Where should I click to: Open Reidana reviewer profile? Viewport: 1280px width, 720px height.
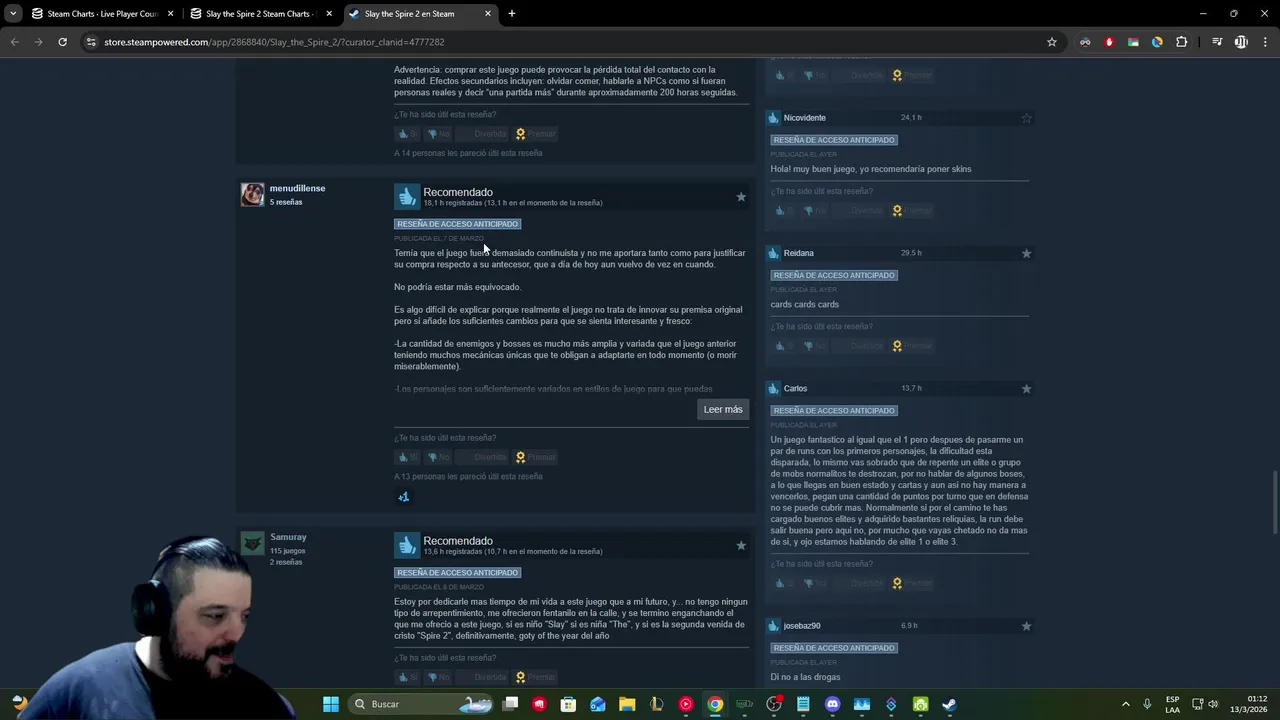pyautogui.click(x=798, y=253)
